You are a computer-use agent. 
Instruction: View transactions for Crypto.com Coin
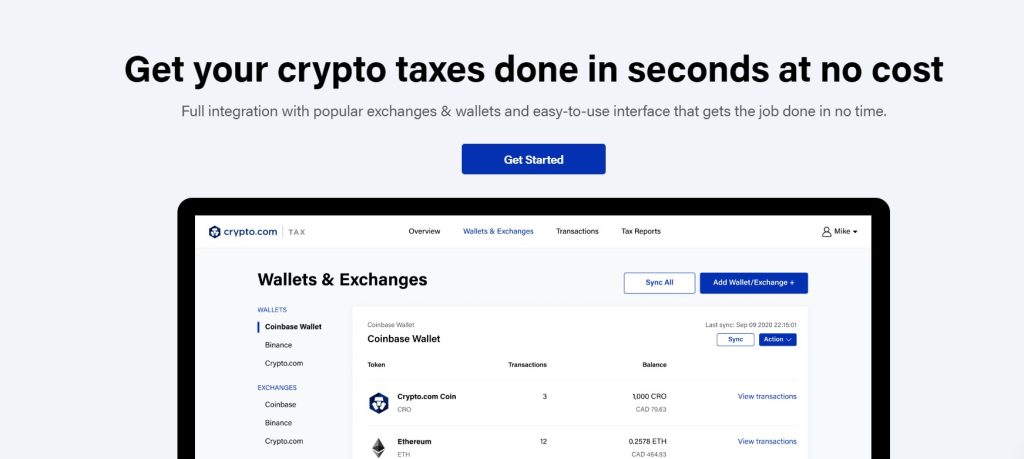point(767,396)
